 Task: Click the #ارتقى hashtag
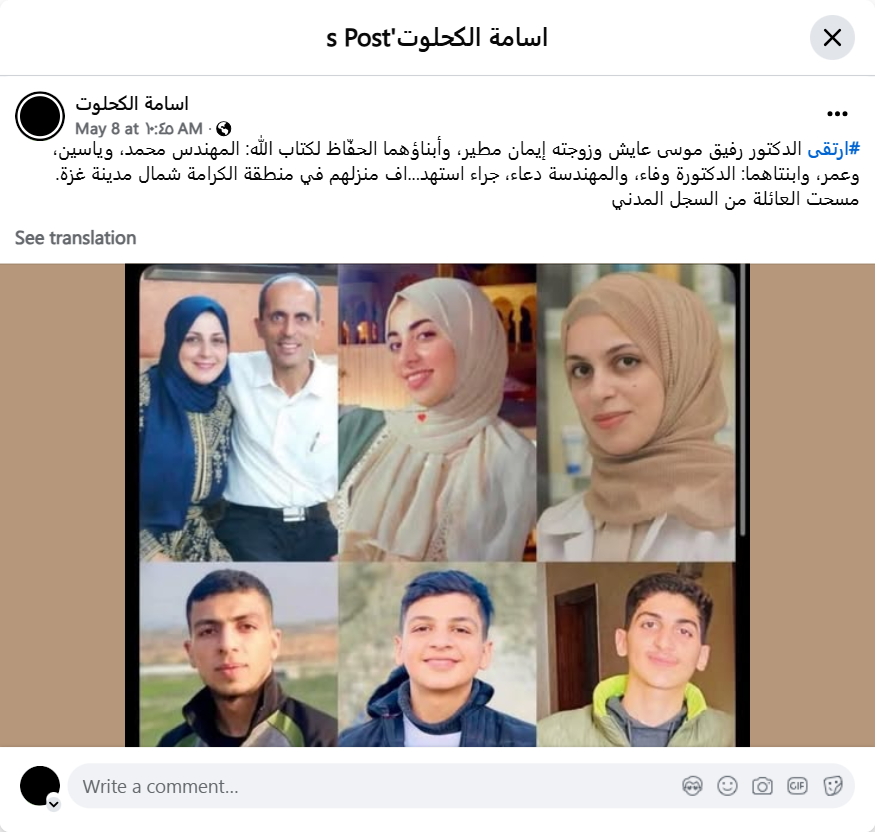coord(833,150)
